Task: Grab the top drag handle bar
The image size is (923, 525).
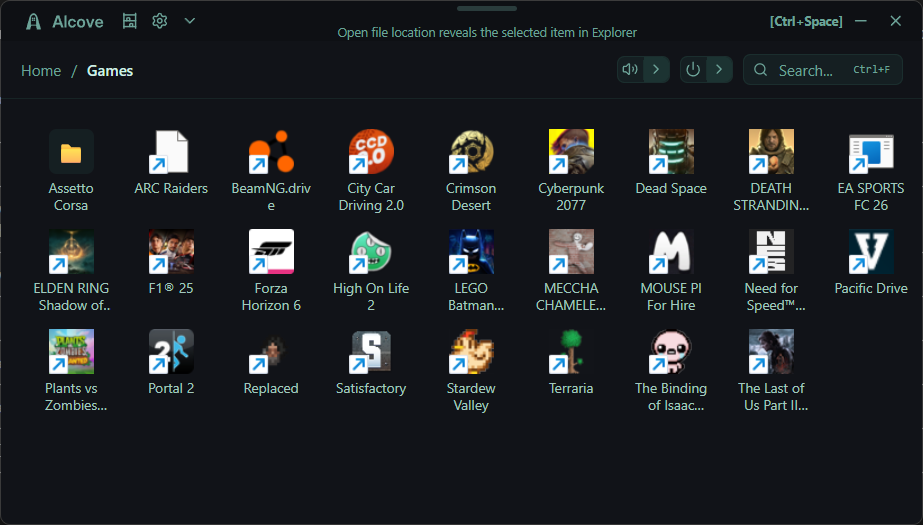Action: (487, 8)
